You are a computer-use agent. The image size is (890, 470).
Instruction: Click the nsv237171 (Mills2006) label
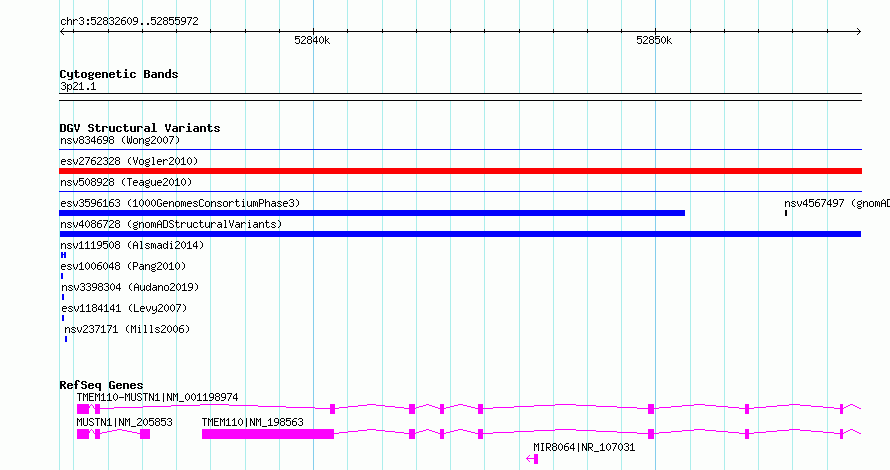coord(127,329)
